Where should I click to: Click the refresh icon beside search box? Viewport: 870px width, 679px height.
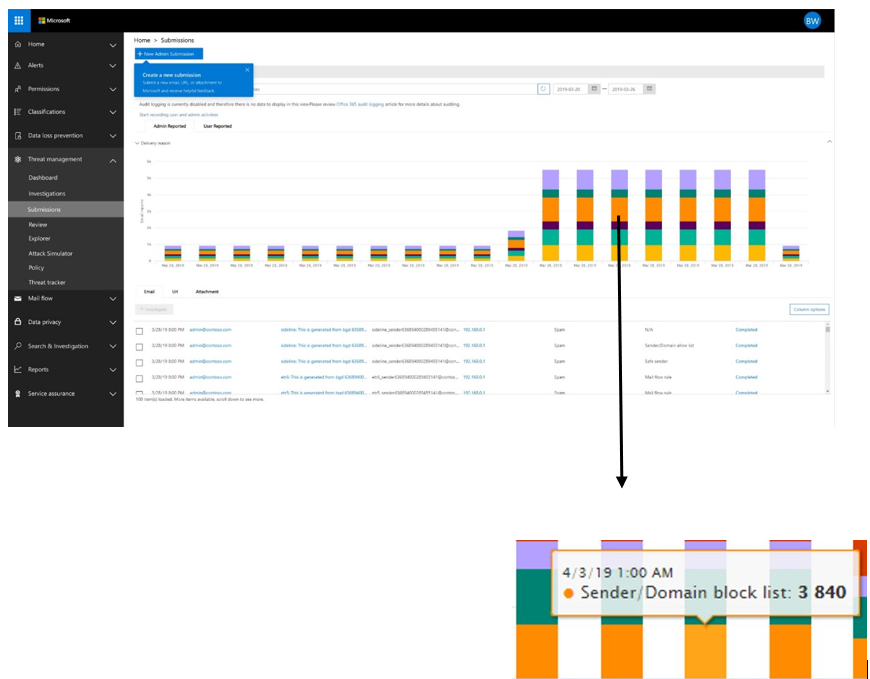[543, 89]
